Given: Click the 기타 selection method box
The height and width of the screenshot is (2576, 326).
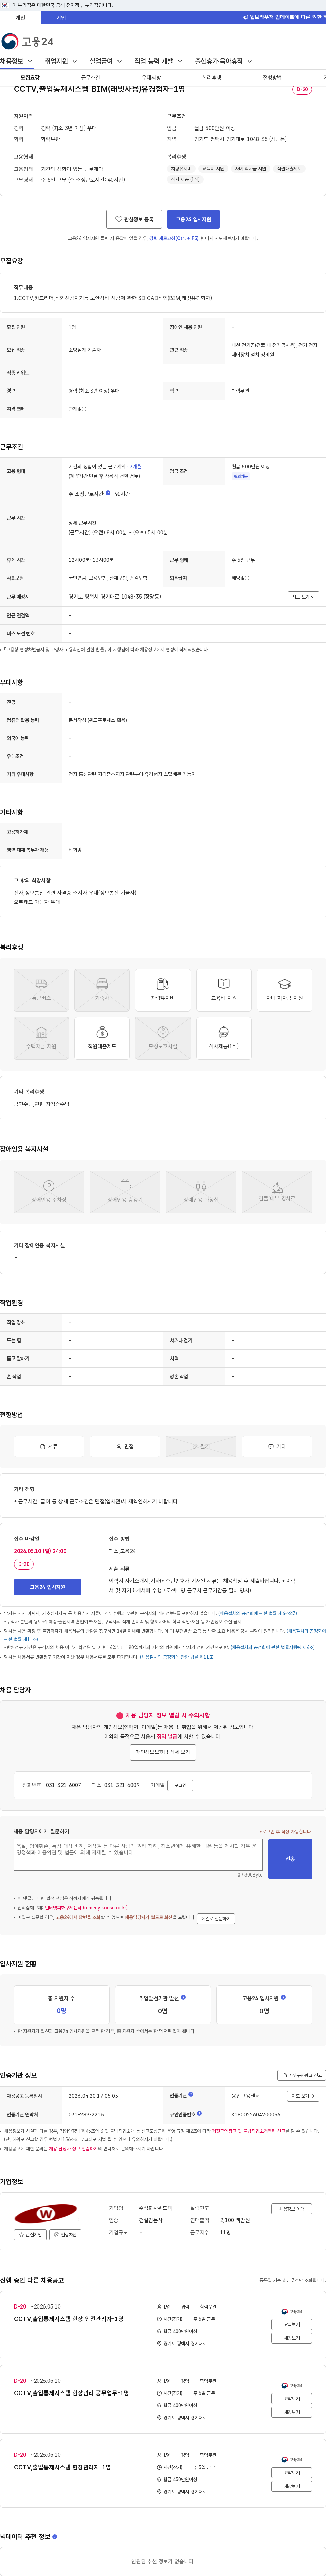Looking at the screenshot, I should pyautogui.click(x=277, y=1446).
